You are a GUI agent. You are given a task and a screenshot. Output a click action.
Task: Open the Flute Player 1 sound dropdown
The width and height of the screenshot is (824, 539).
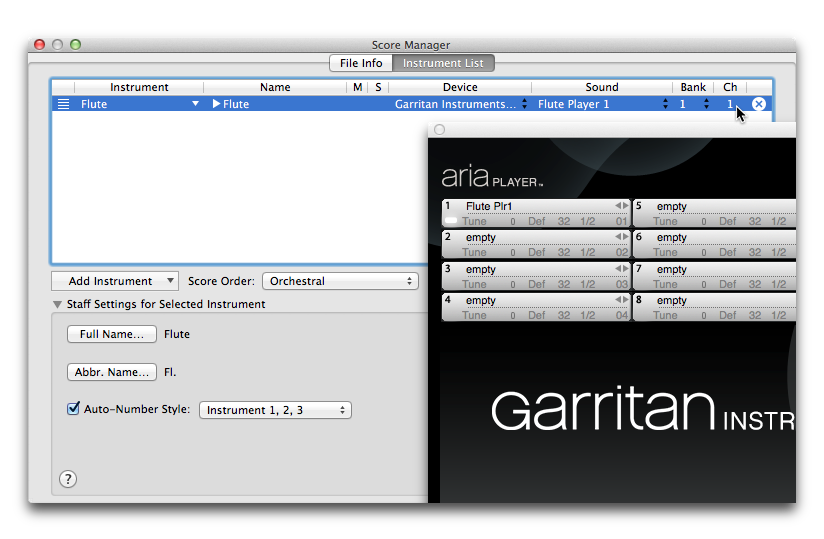click(x=665, y=104)
